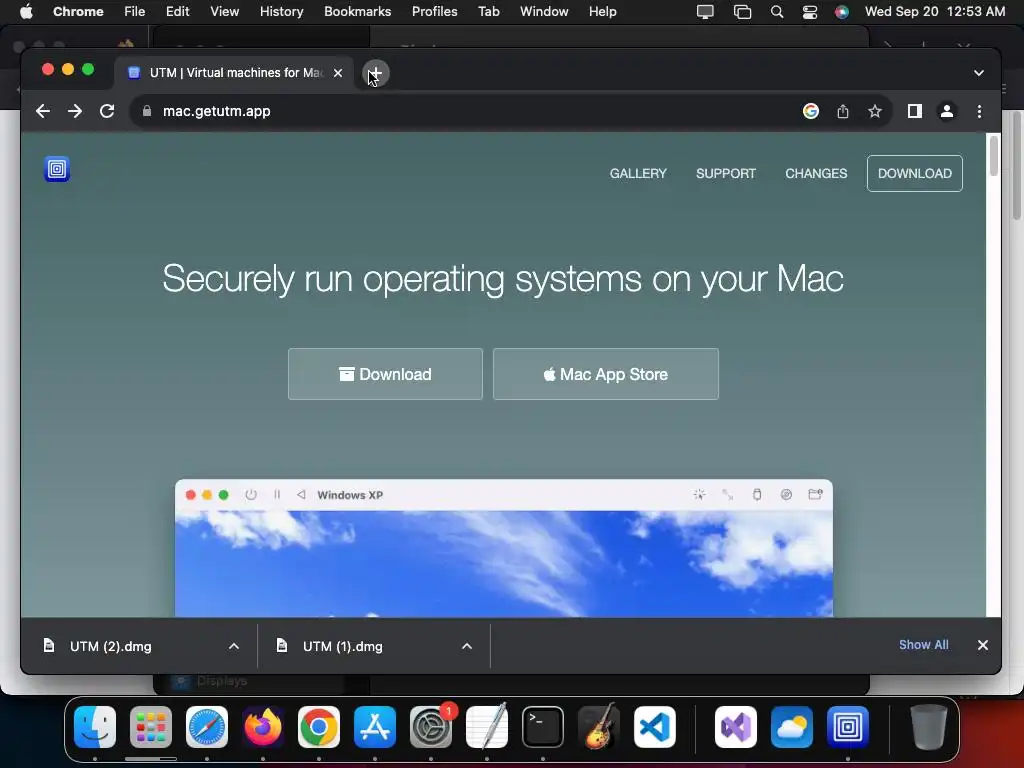This screenshot has width=1024, height=768.
Task: Expand options for UTM (1).dmg
Action: [x=467, y=647]
